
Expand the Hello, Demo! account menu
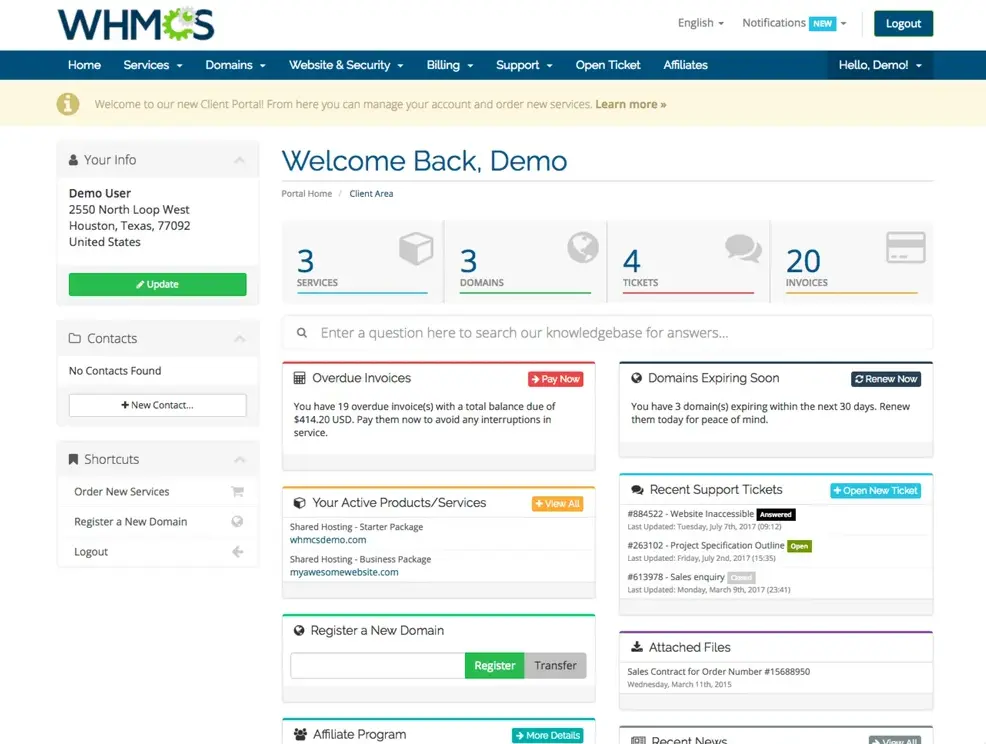(x=880, y=65)
